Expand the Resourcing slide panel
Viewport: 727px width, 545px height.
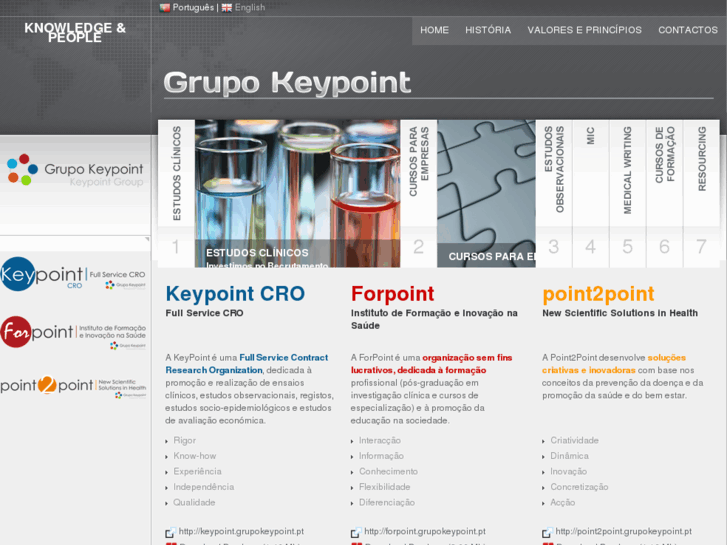tap(701, 193)
